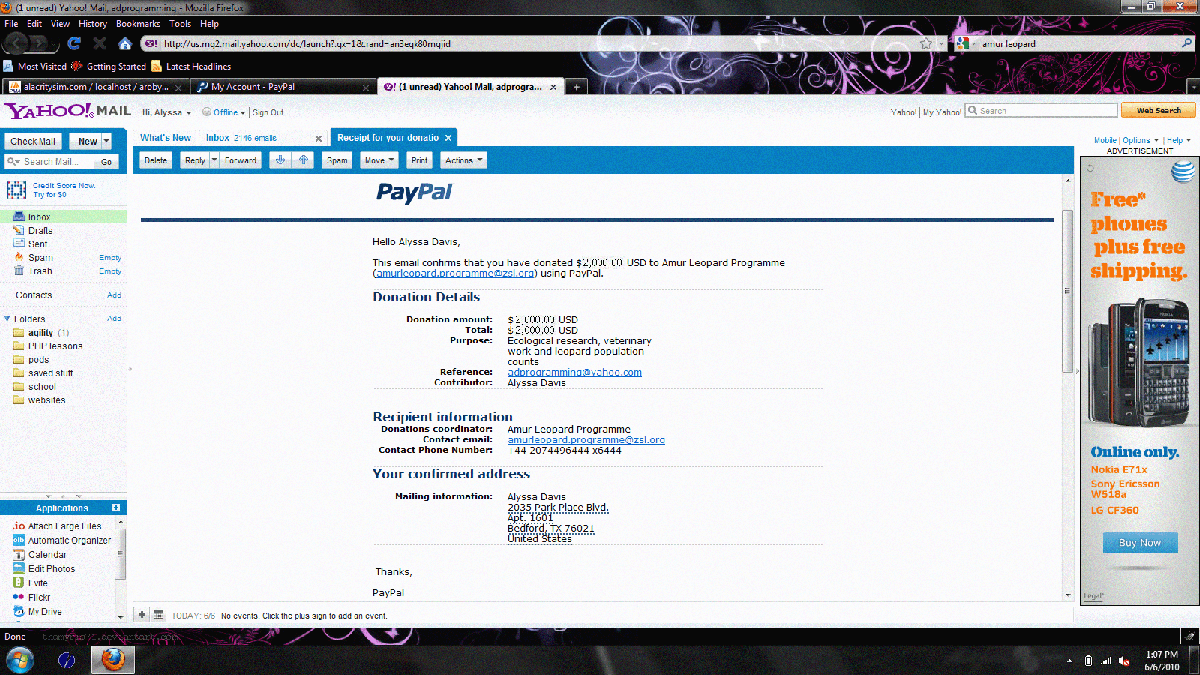Click the Firefox home icon
The width and height of the screenshot is (1200, 675).
tap(125, 44)
